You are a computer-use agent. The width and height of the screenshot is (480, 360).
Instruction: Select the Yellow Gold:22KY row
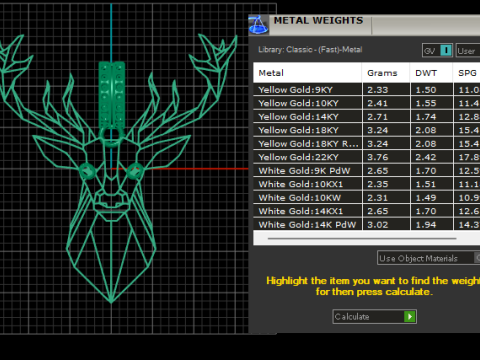(x=367, y=157)
